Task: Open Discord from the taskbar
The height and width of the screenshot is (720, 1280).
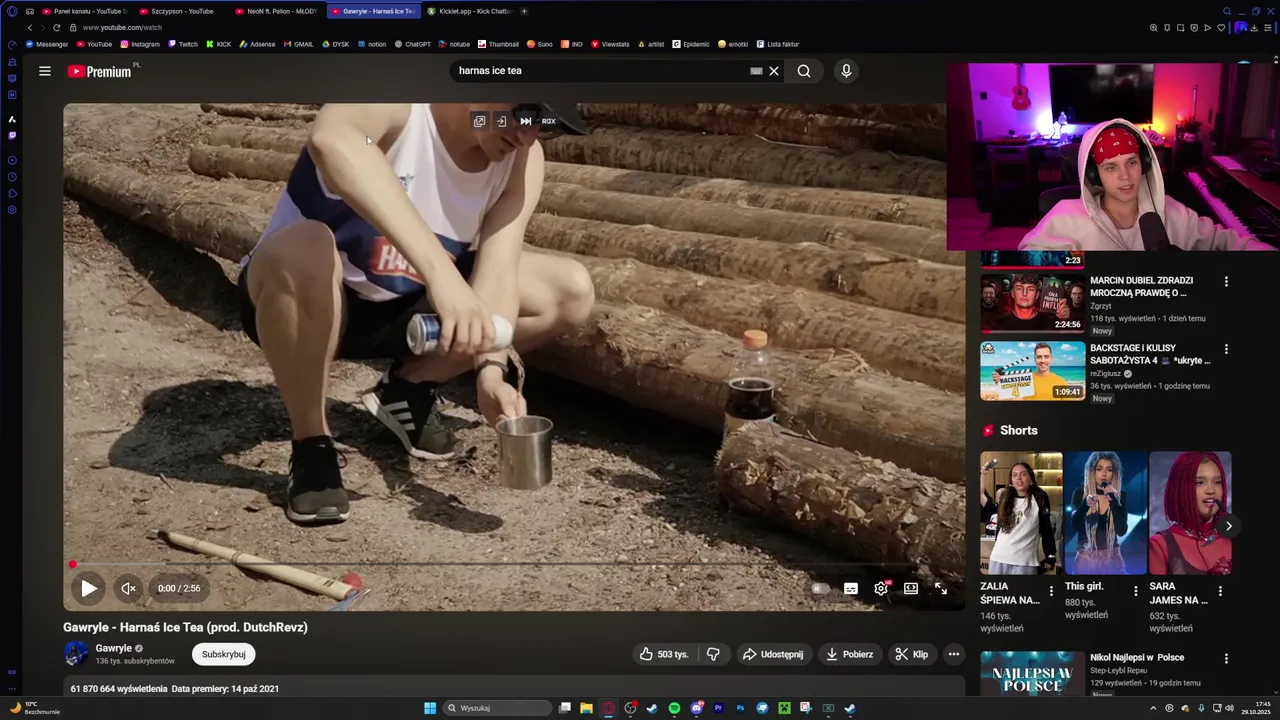Action: tap(697, 708)
